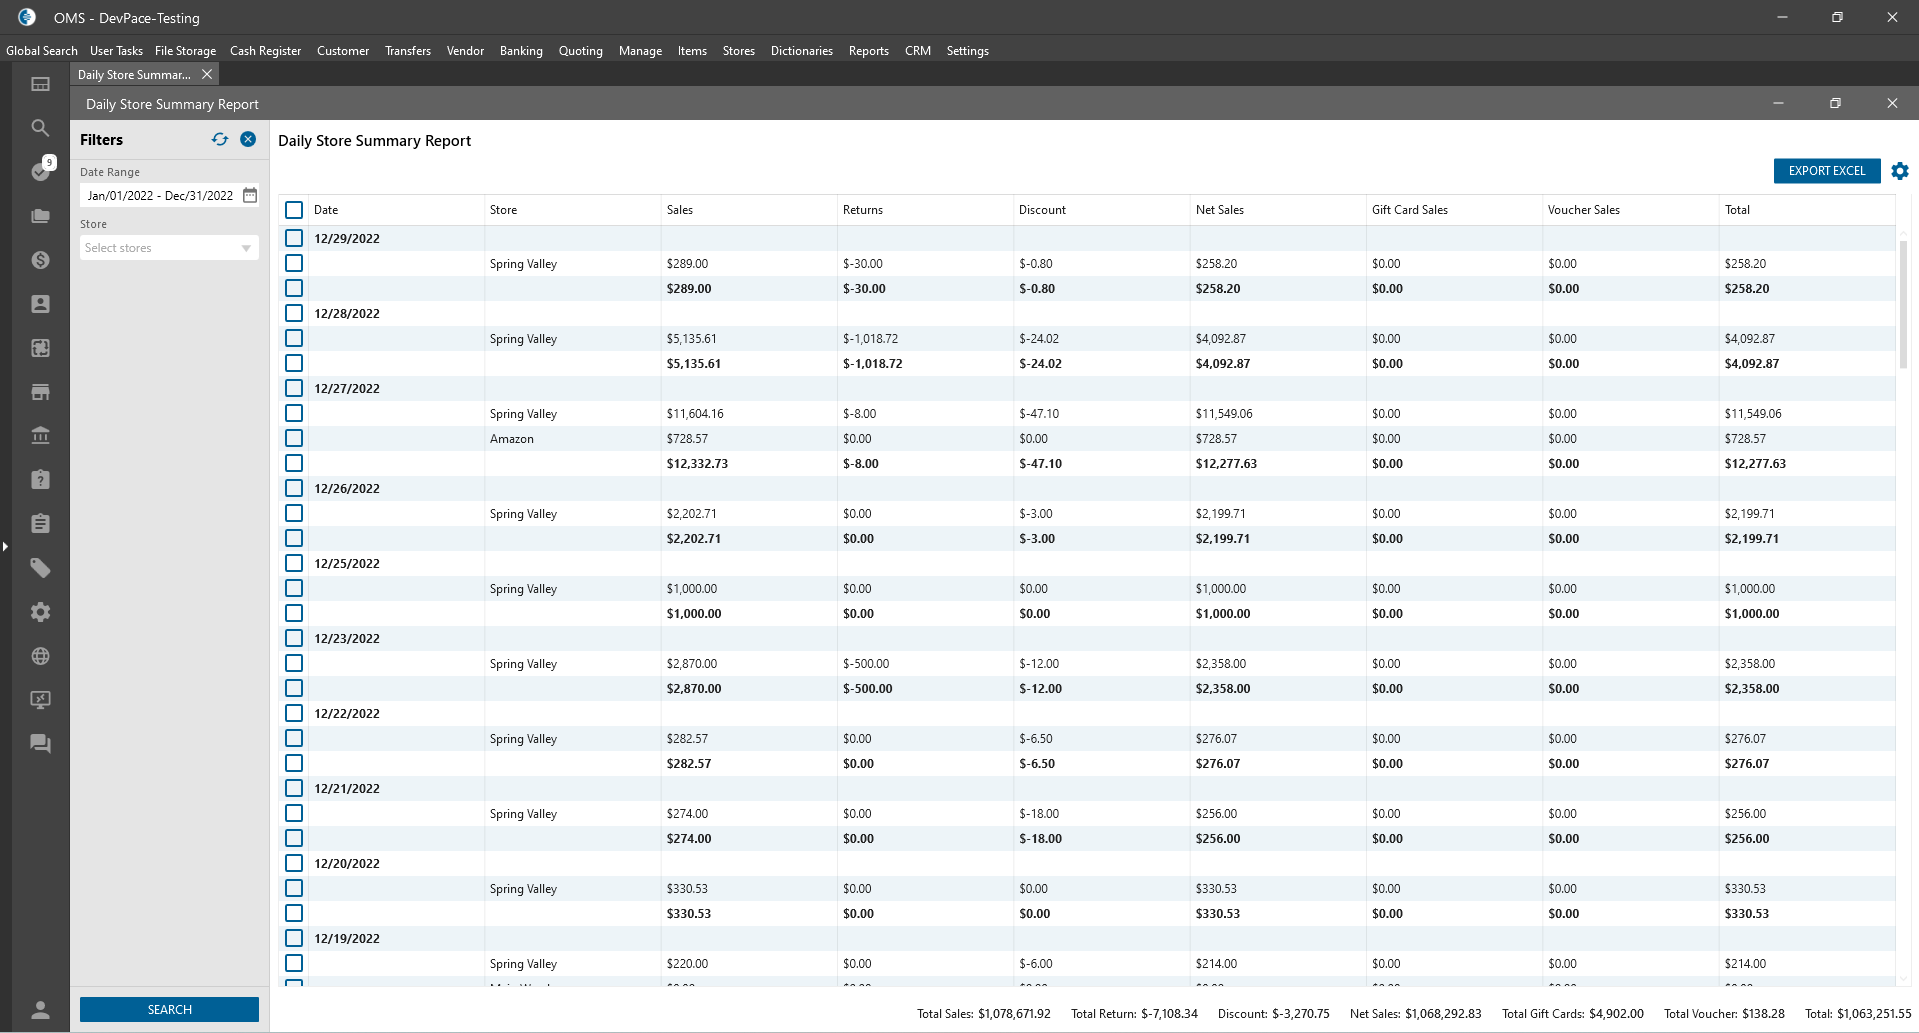Screen dimensions: 1919x1033
Task: Expand the collapsed sidebar arrow
Action: 5,546
